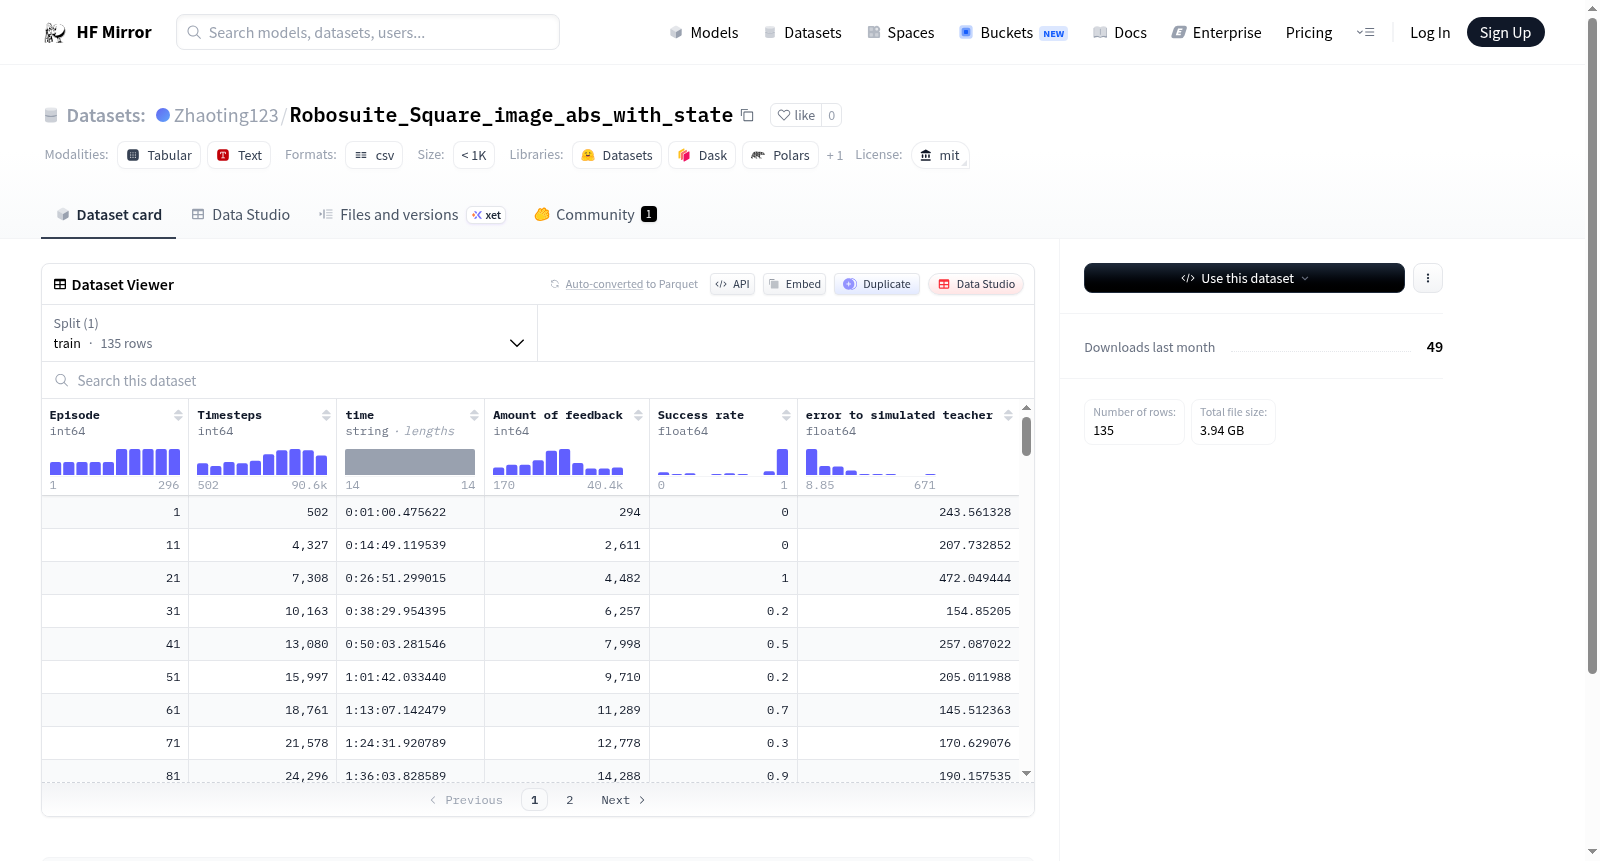The height and width of the screenshot is (861, 1600).
Task: Go to page 2 of the table
Action: pyautogui.click(x=570, y=800)
